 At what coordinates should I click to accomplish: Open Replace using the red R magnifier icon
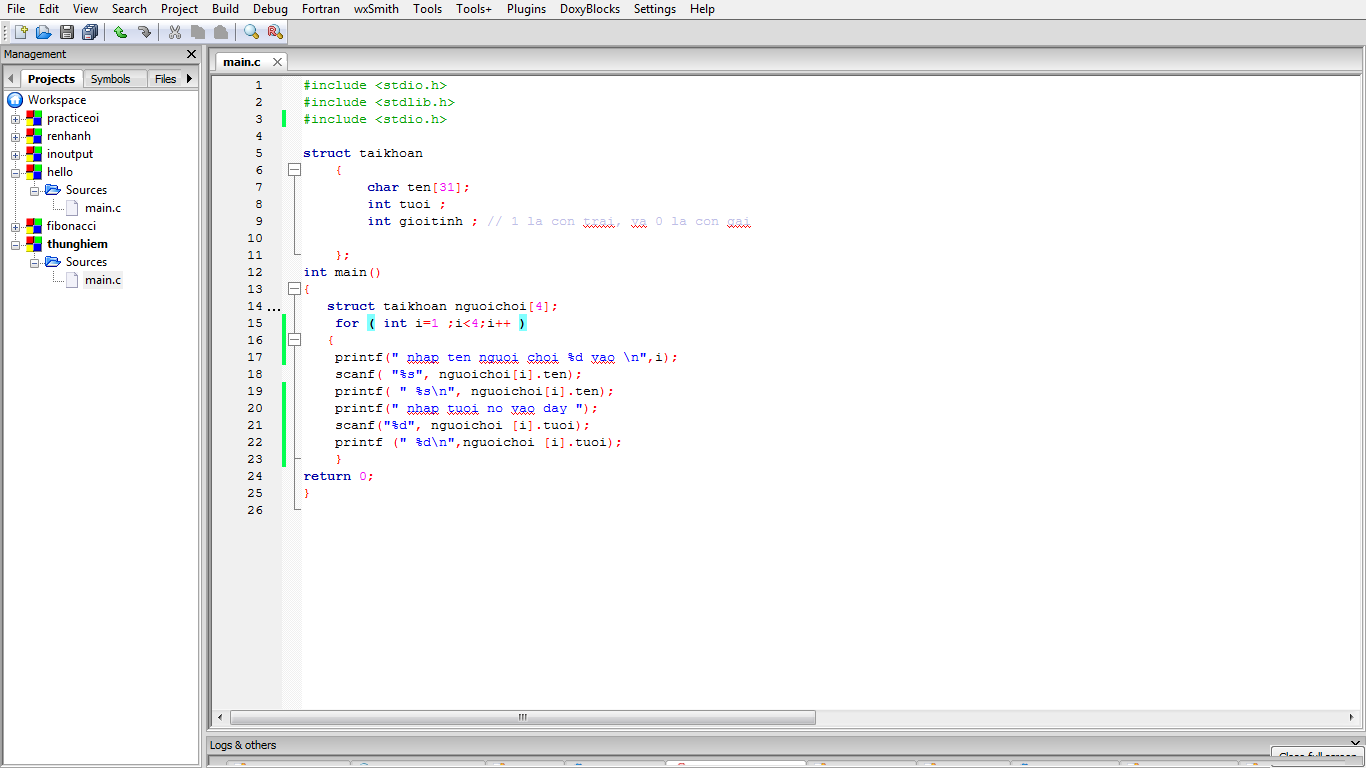[x=275, y=32]
